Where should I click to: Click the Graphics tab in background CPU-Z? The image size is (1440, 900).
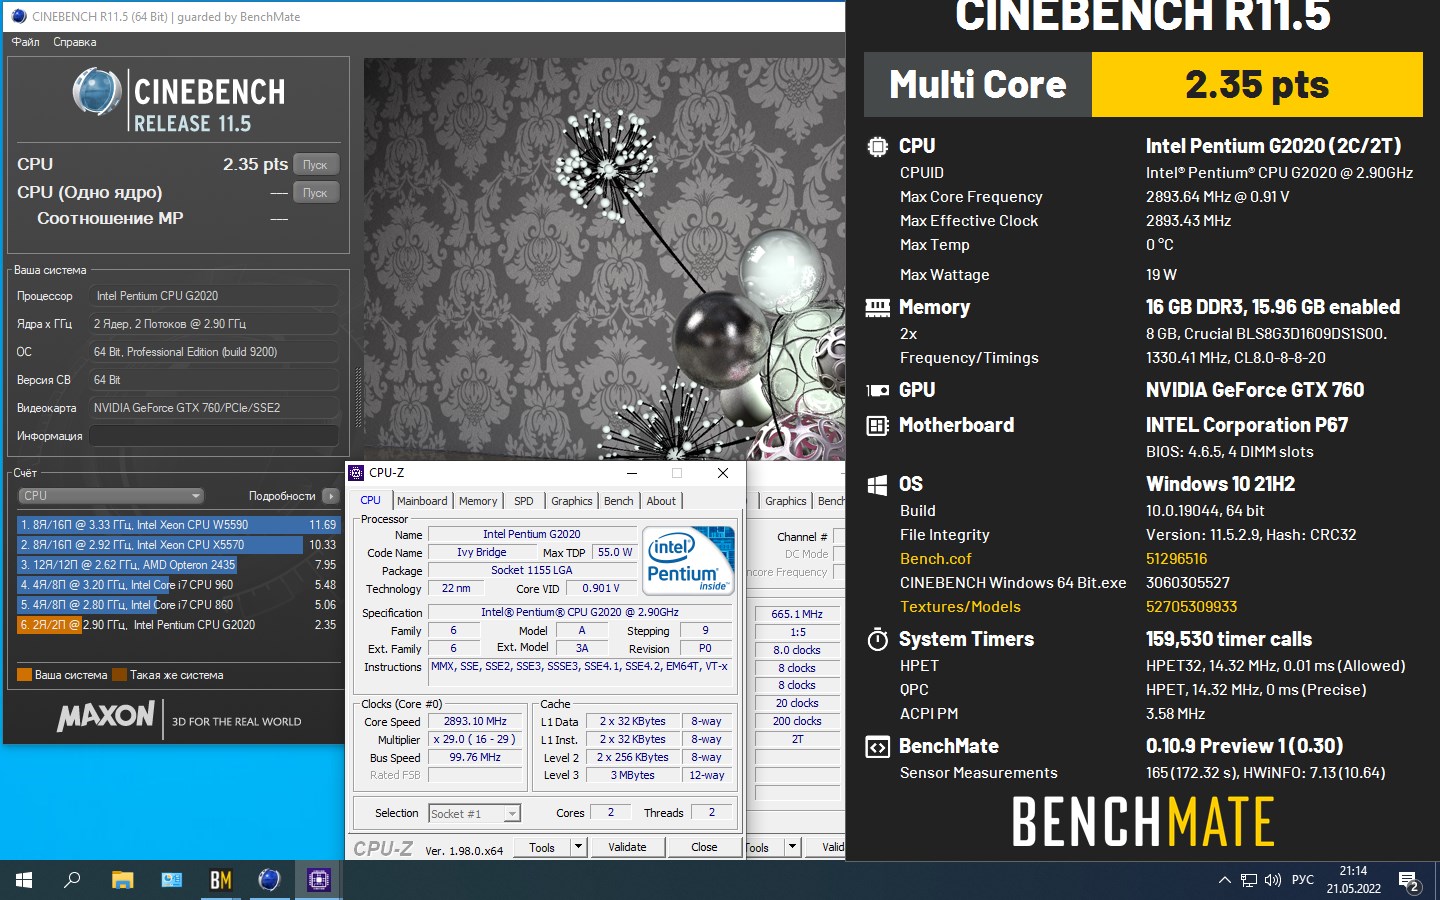786,501
